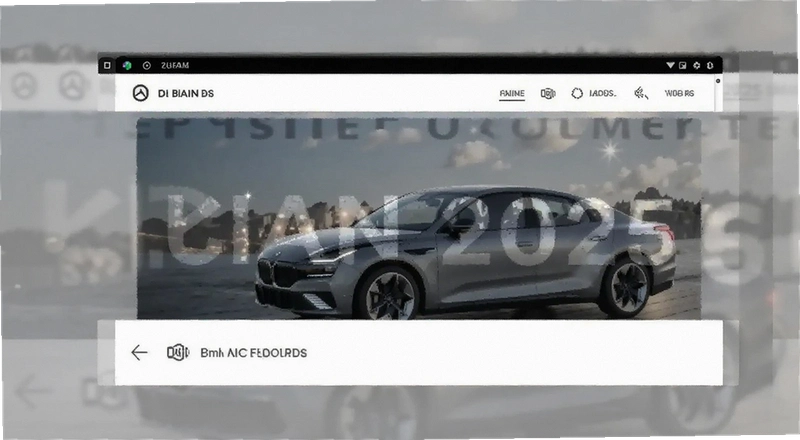Open the DI BIAIN DS home link
The image size is (800, 440).
186,93
